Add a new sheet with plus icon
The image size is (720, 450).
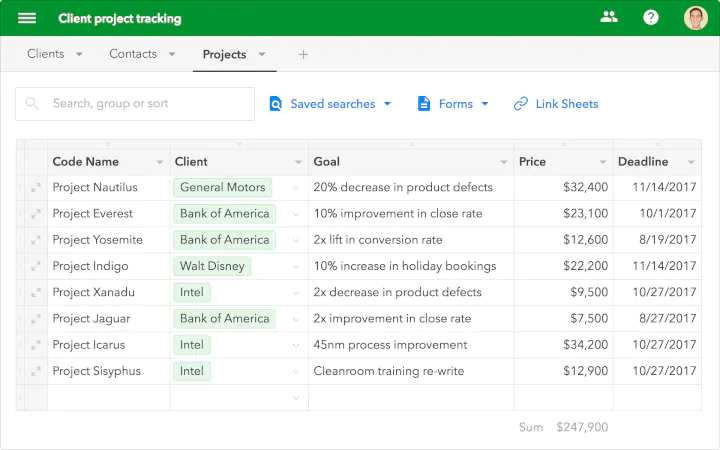click(303, 55)
